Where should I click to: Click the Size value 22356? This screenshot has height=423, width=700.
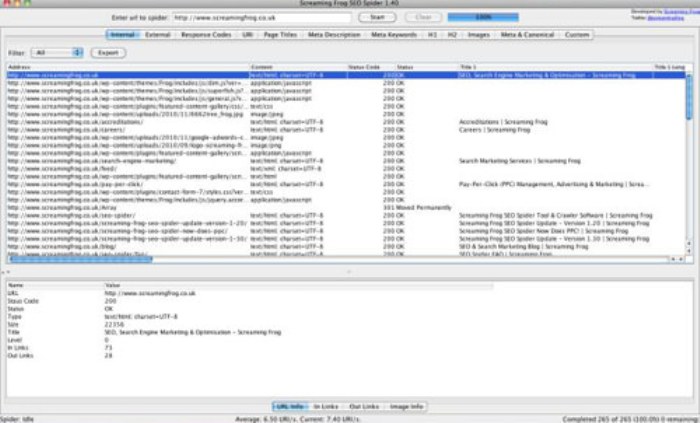(x=114, y=324)
